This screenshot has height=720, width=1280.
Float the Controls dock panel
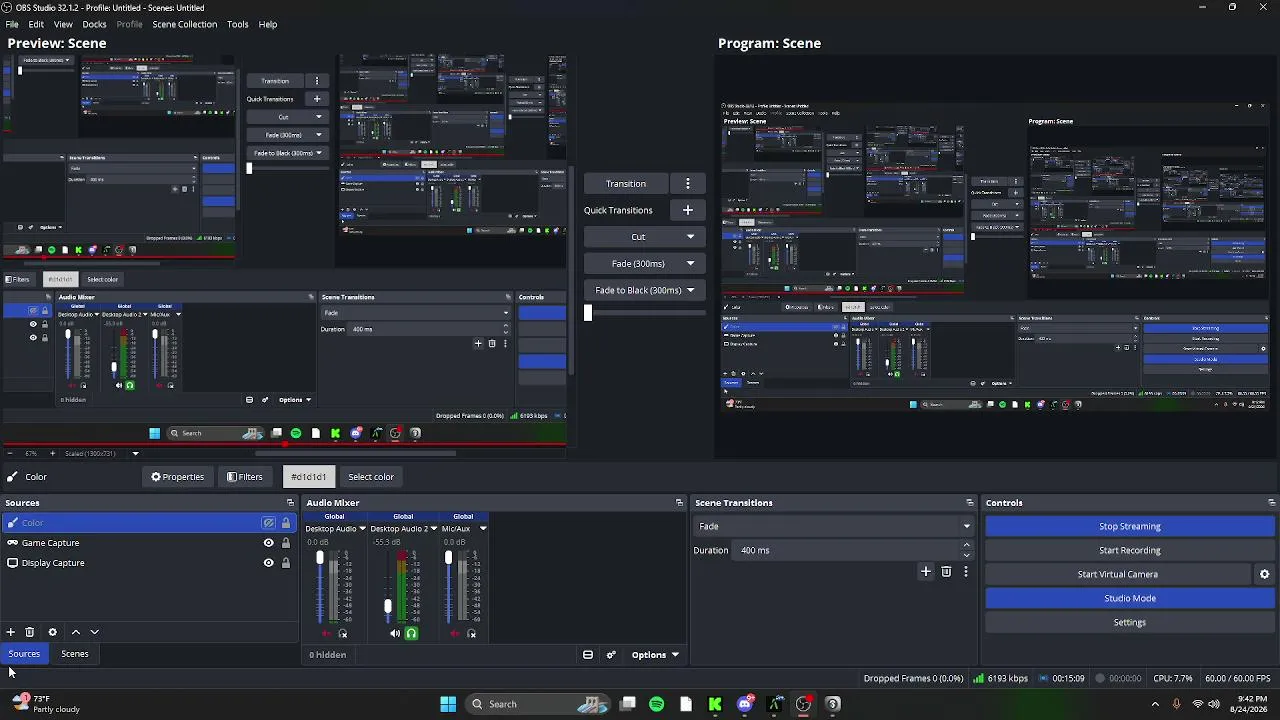point(1271,503)
